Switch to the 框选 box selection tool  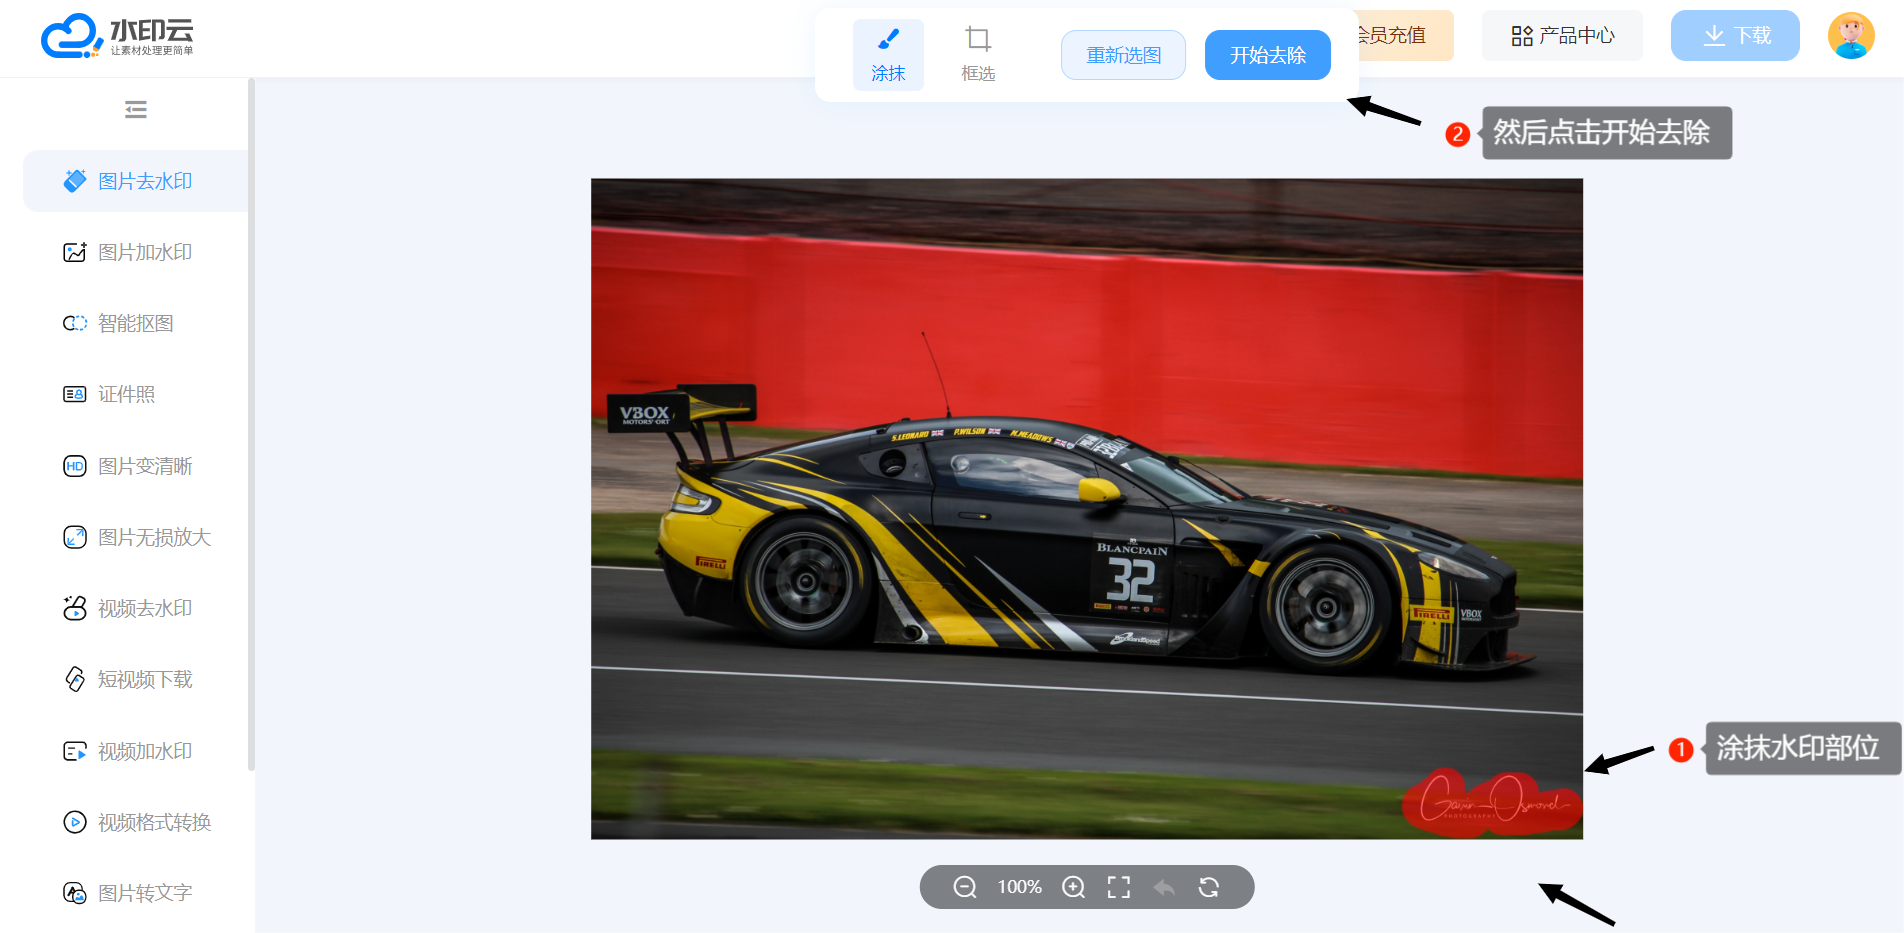click(x=977, y=54)
